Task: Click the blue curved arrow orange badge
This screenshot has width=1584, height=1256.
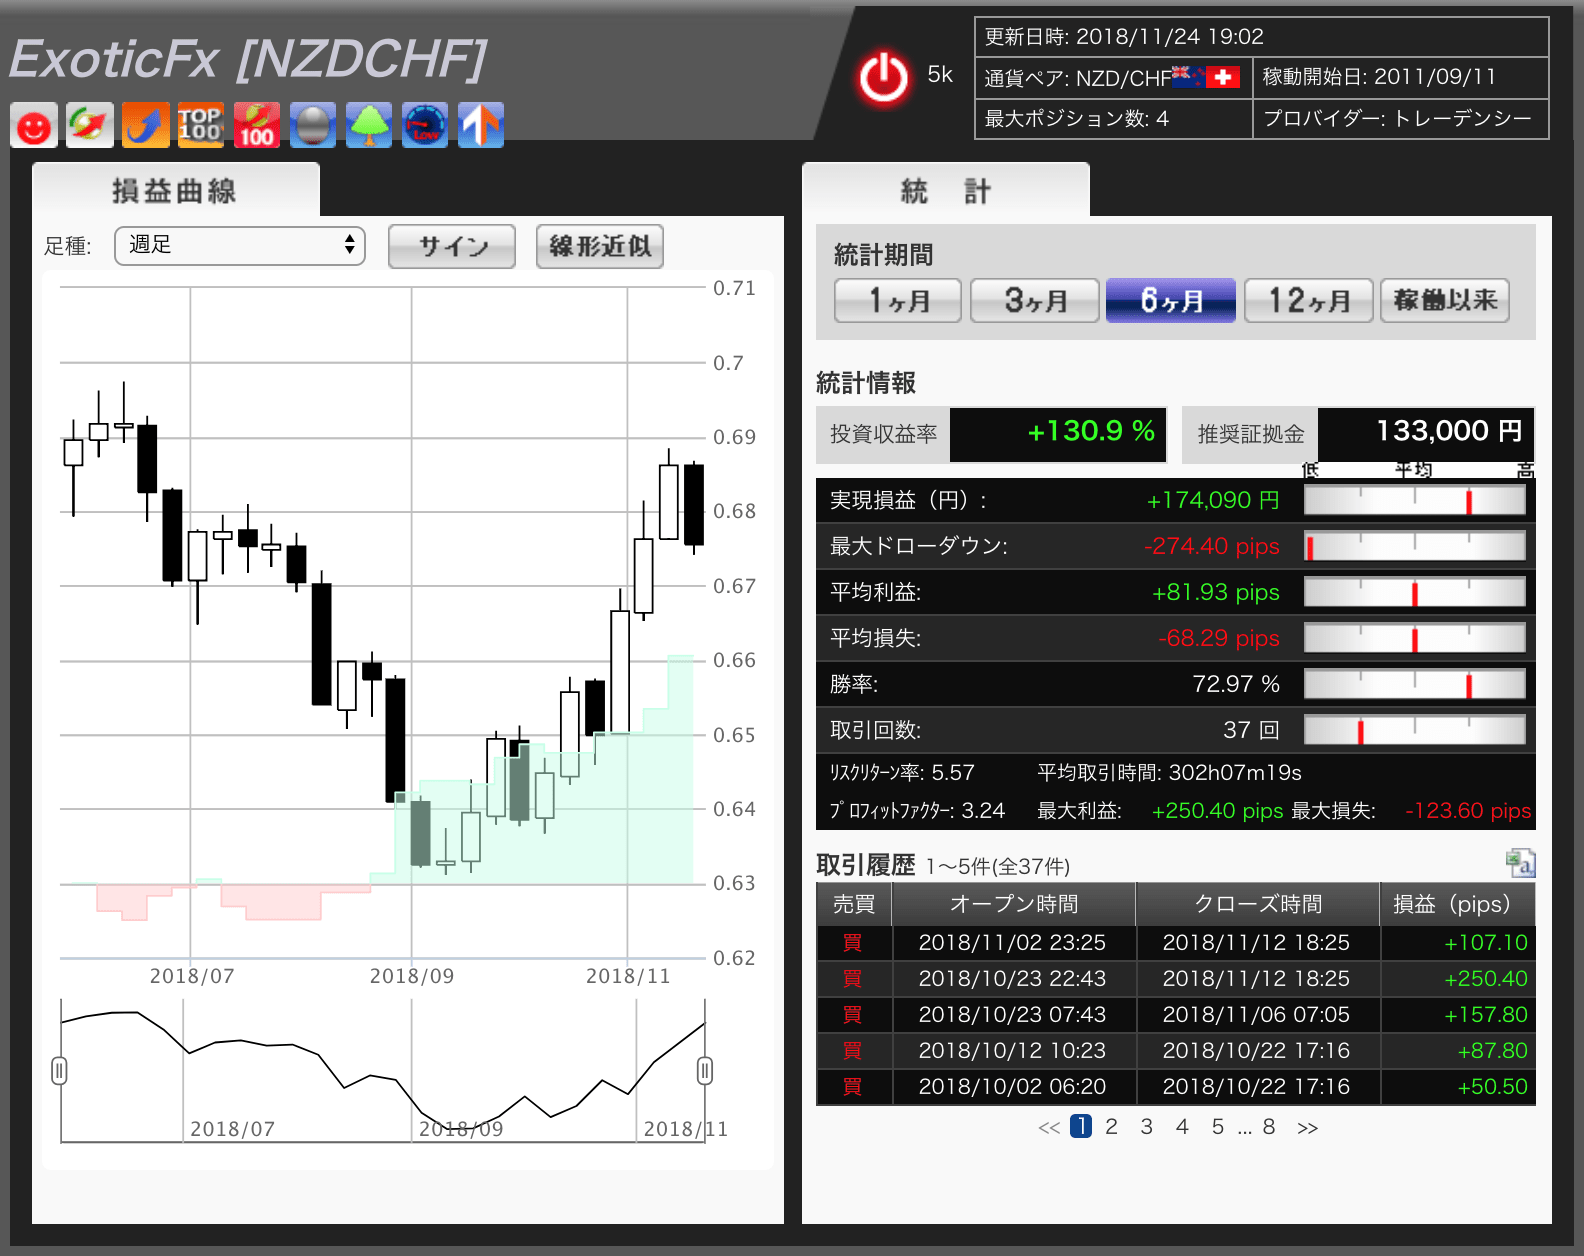Action: 146,126
